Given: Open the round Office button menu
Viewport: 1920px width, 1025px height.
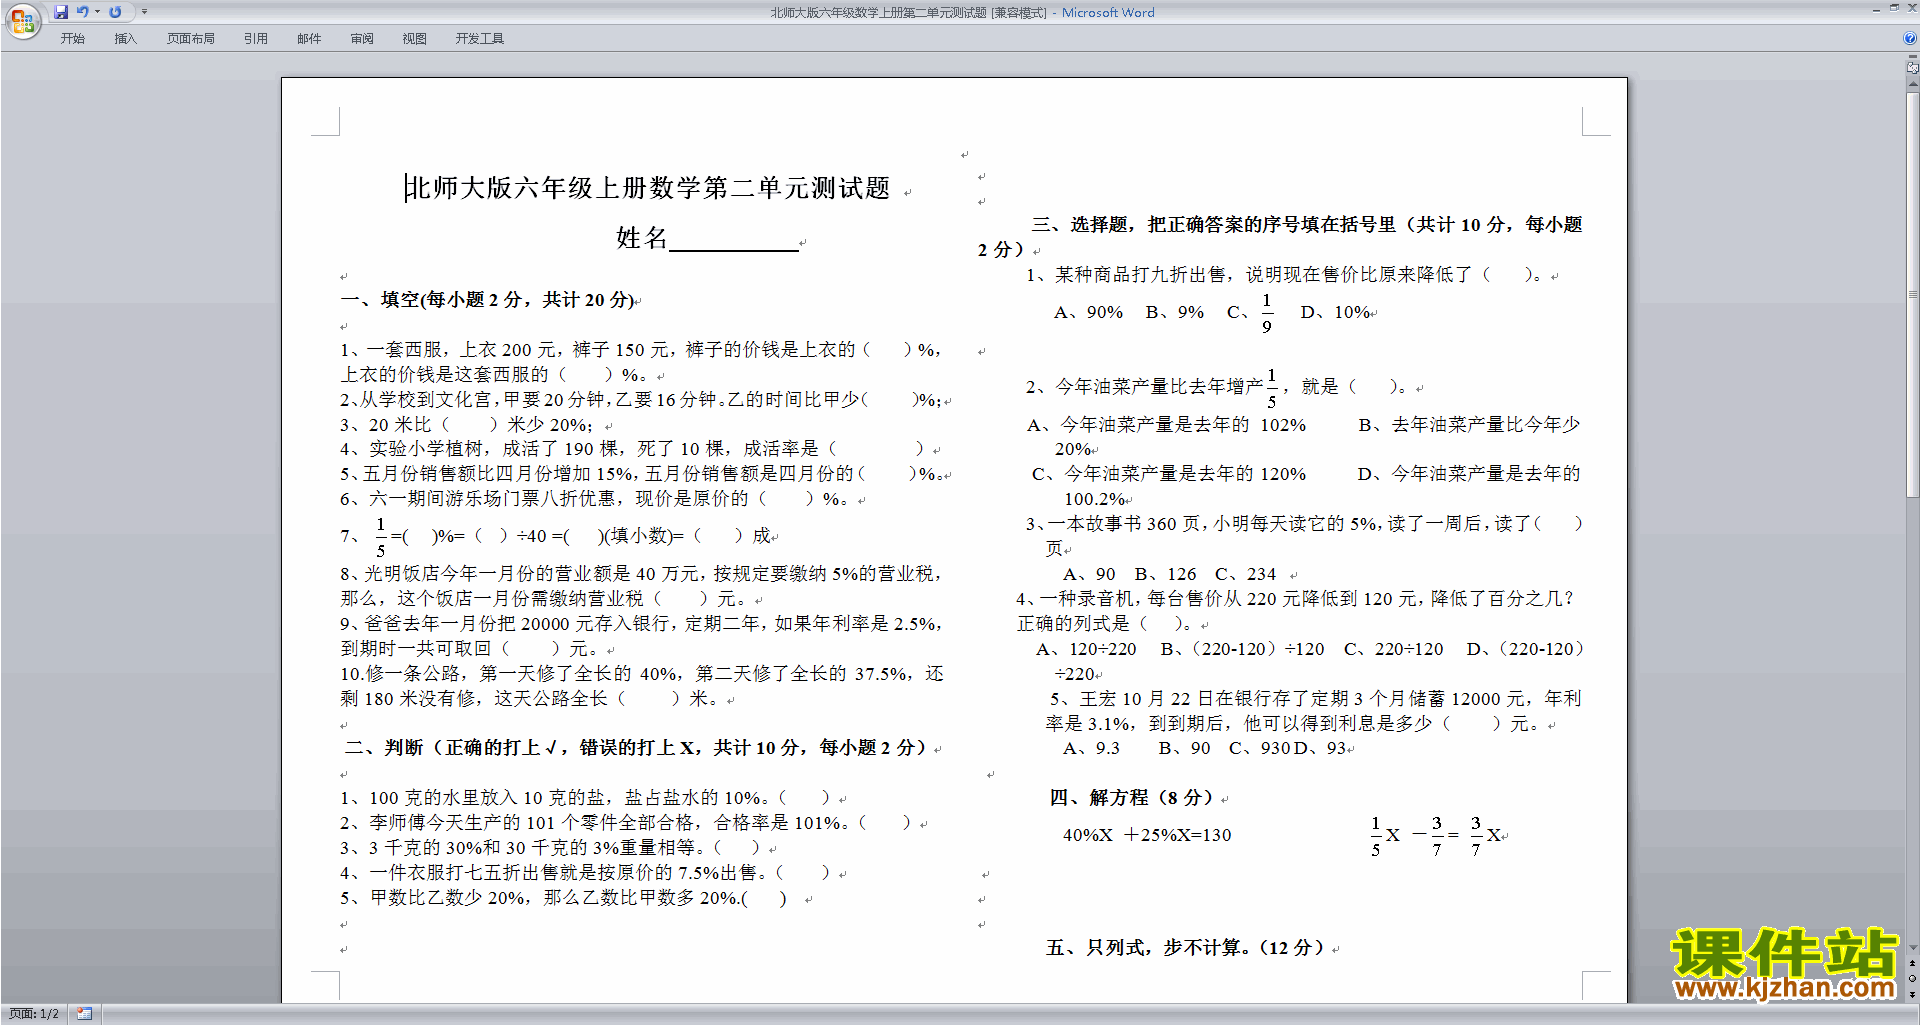Looking at the screenshot, I should coord(22,20).
